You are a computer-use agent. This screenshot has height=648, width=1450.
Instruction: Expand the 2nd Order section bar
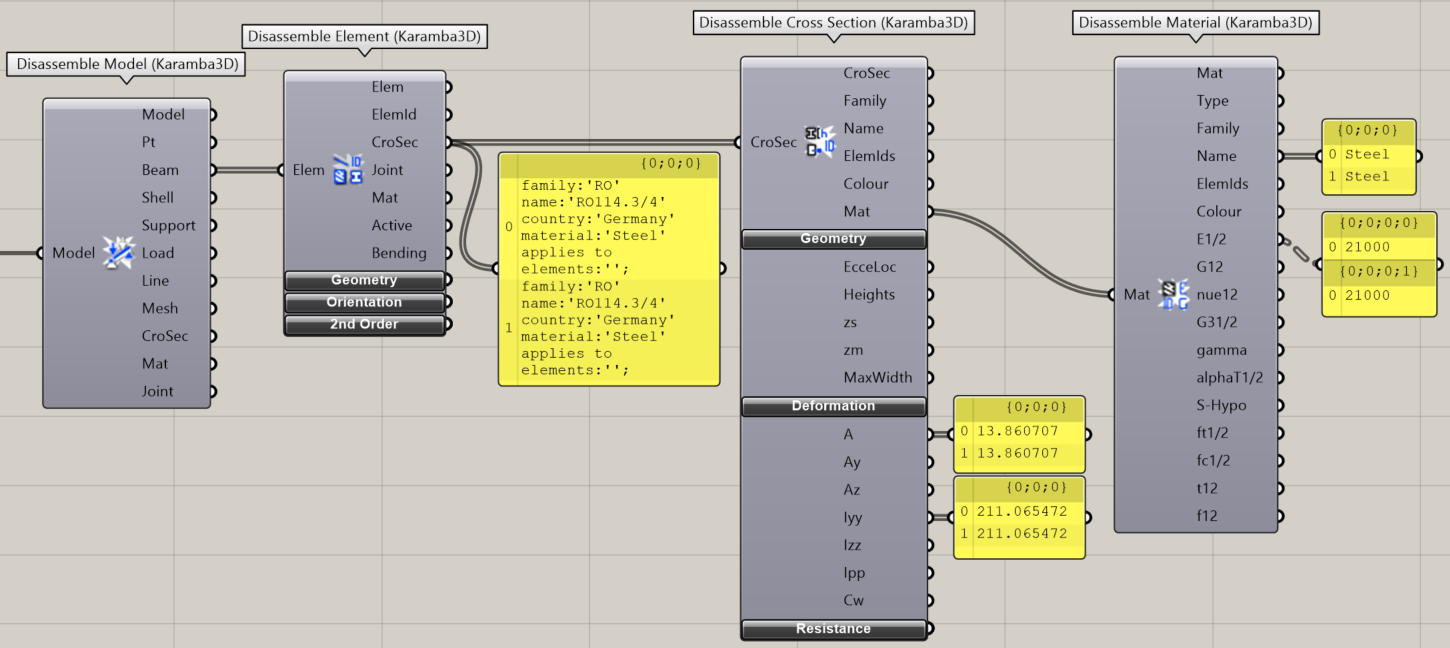[x=364, y=325]
